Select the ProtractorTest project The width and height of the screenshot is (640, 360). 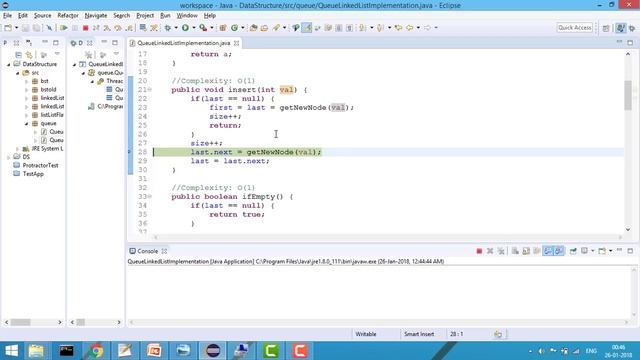[40, 165]
